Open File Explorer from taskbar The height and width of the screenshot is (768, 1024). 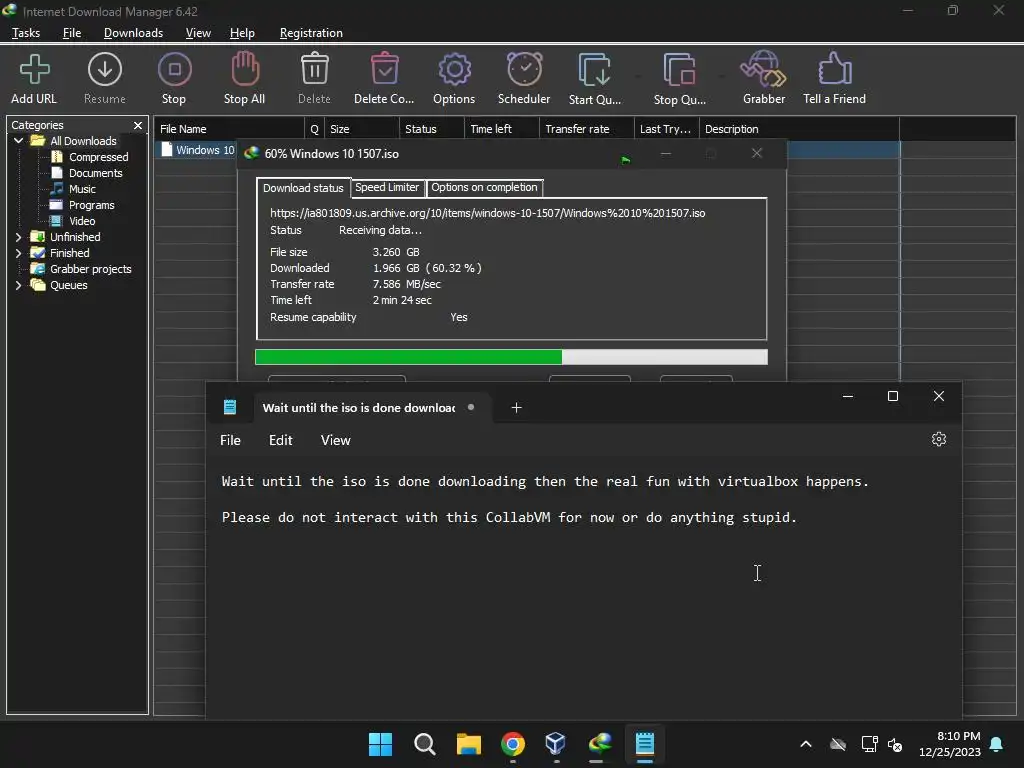(x=468, y=744)
